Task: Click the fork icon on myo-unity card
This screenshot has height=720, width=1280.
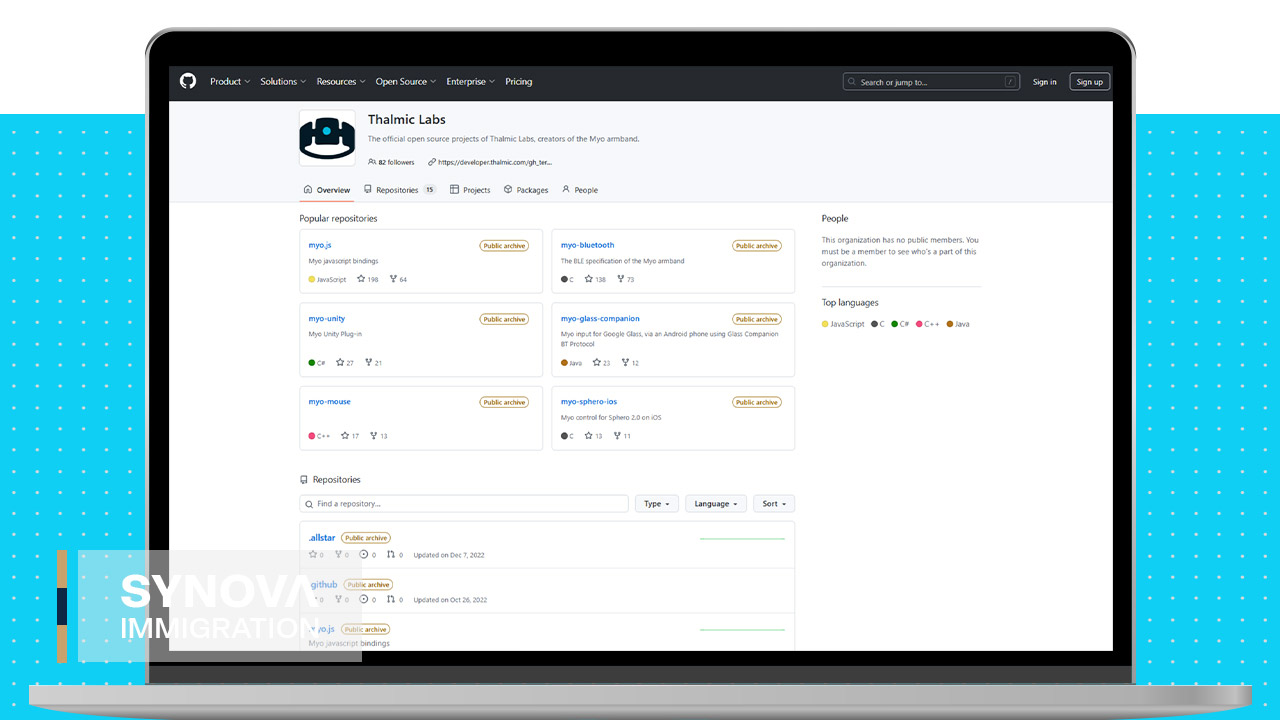Action: pos(369,362)
